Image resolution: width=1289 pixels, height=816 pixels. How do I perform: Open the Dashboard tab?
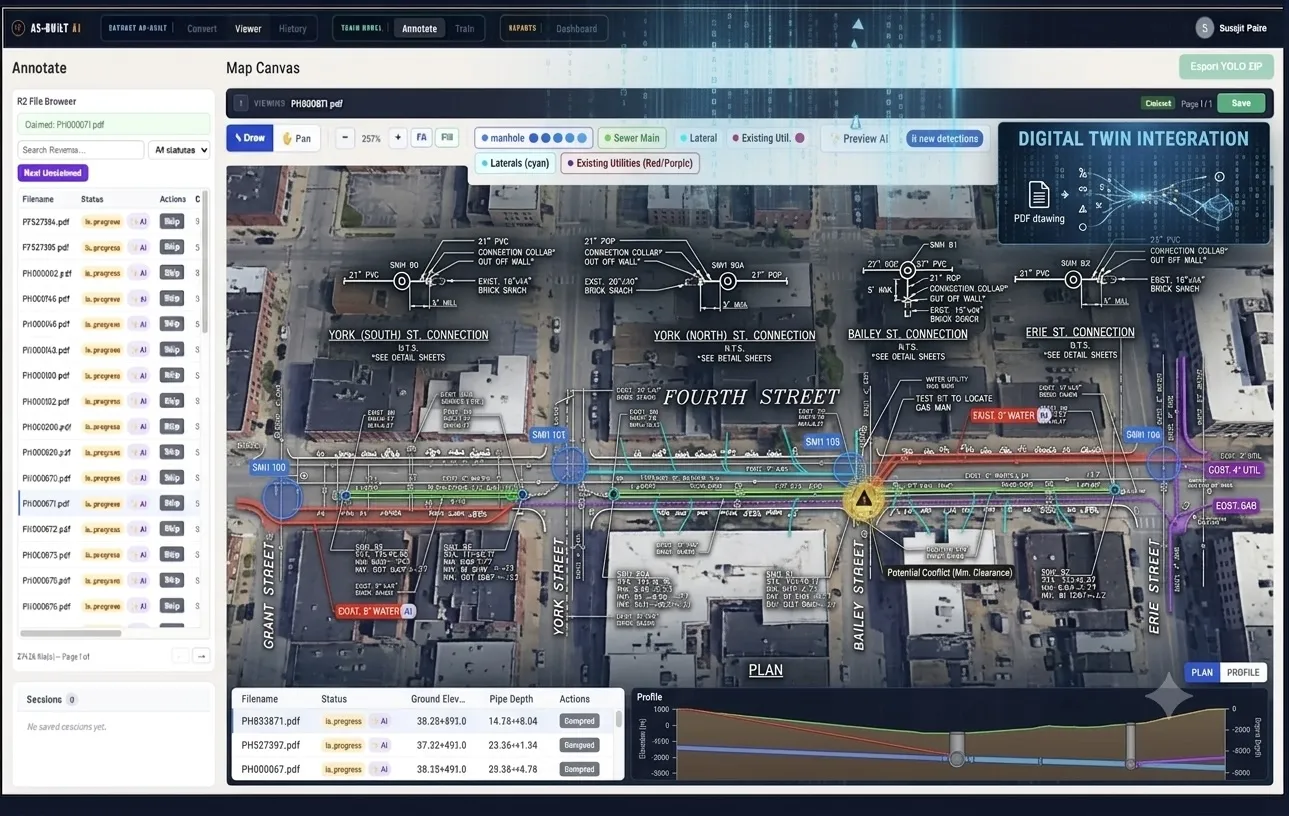(x=576, y=28)
